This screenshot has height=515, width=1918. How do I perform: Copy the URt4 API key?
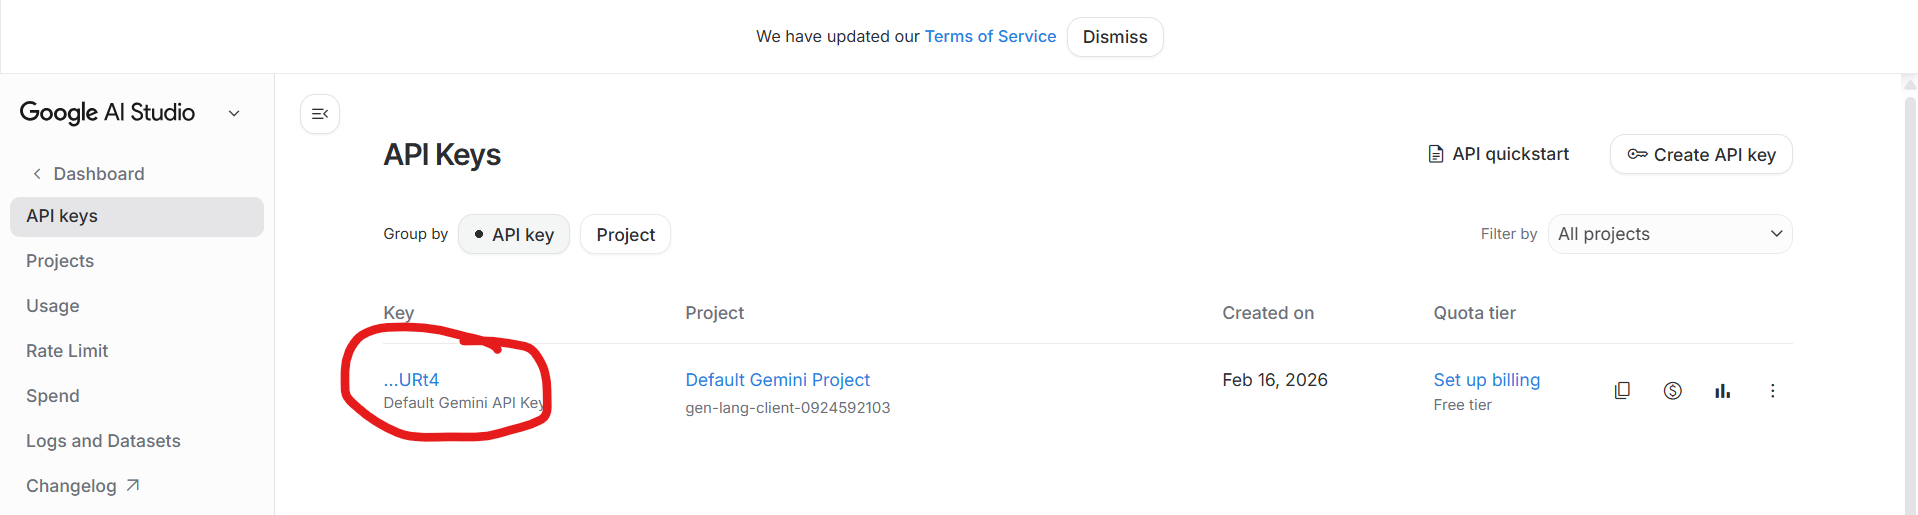1622,391
